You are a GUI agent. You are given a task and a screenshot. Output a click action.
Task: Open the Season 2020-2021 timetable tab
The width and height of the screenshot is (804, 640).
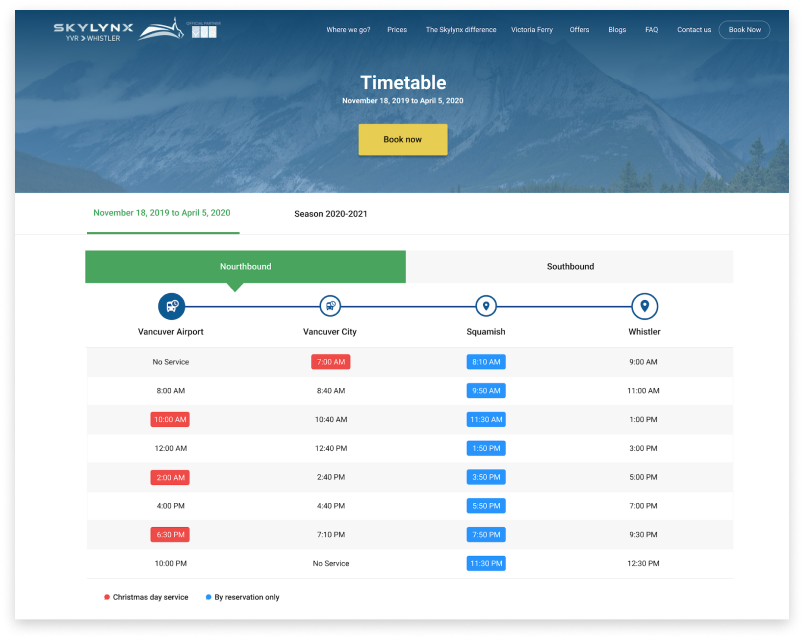point(330,214)
